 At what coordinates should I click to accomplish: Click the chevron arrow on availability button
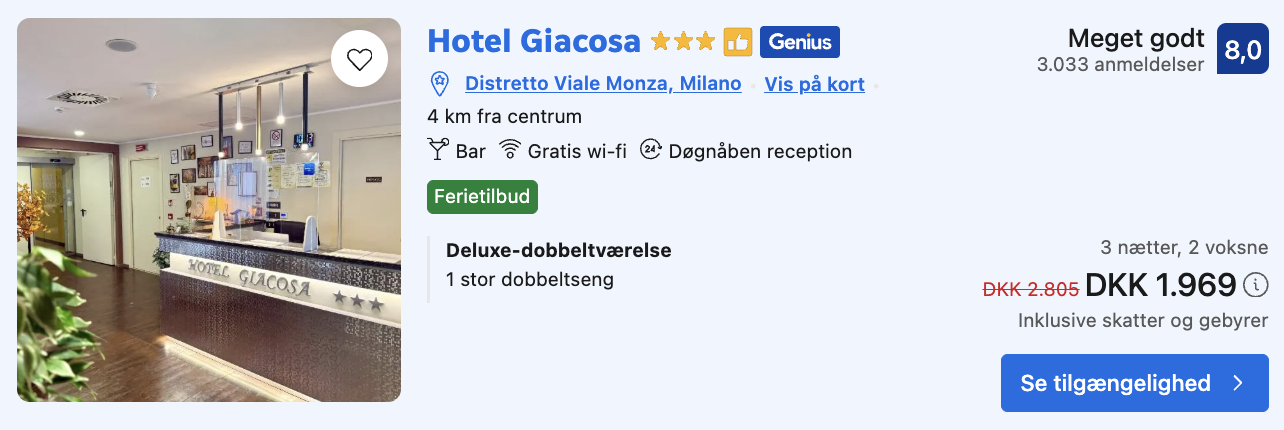pyautogui.click(x=1238, y=383)
